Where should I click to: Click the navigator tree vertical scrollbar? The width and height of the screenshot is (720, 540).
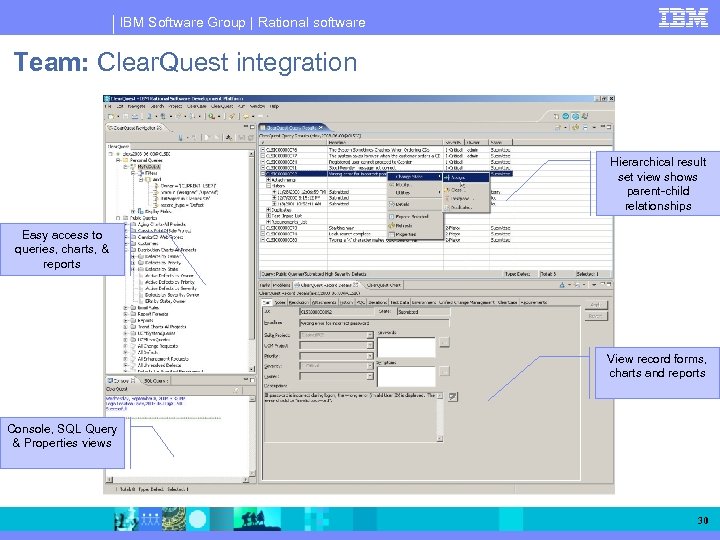[252, 261]
